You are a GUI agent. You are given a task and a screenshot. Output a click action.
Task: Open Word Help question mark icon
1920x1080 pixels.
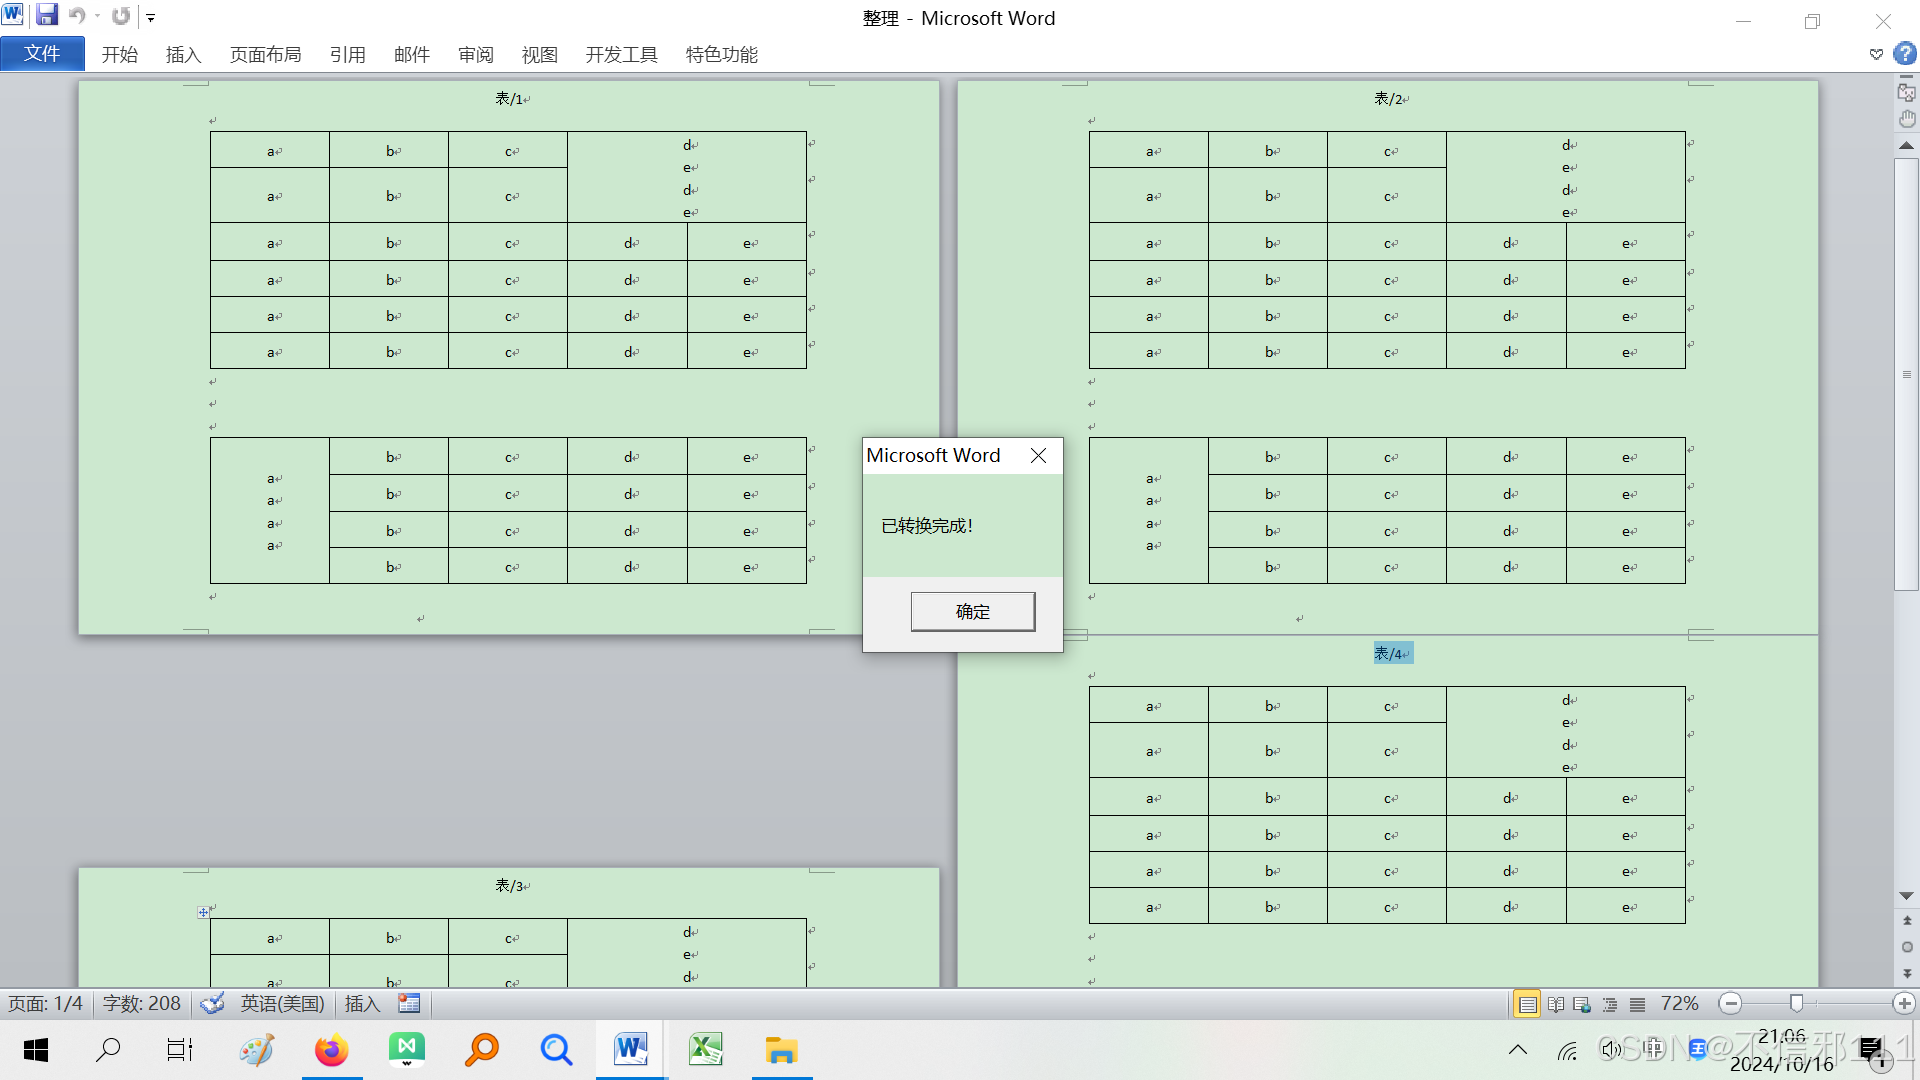tap(1904, 54)
